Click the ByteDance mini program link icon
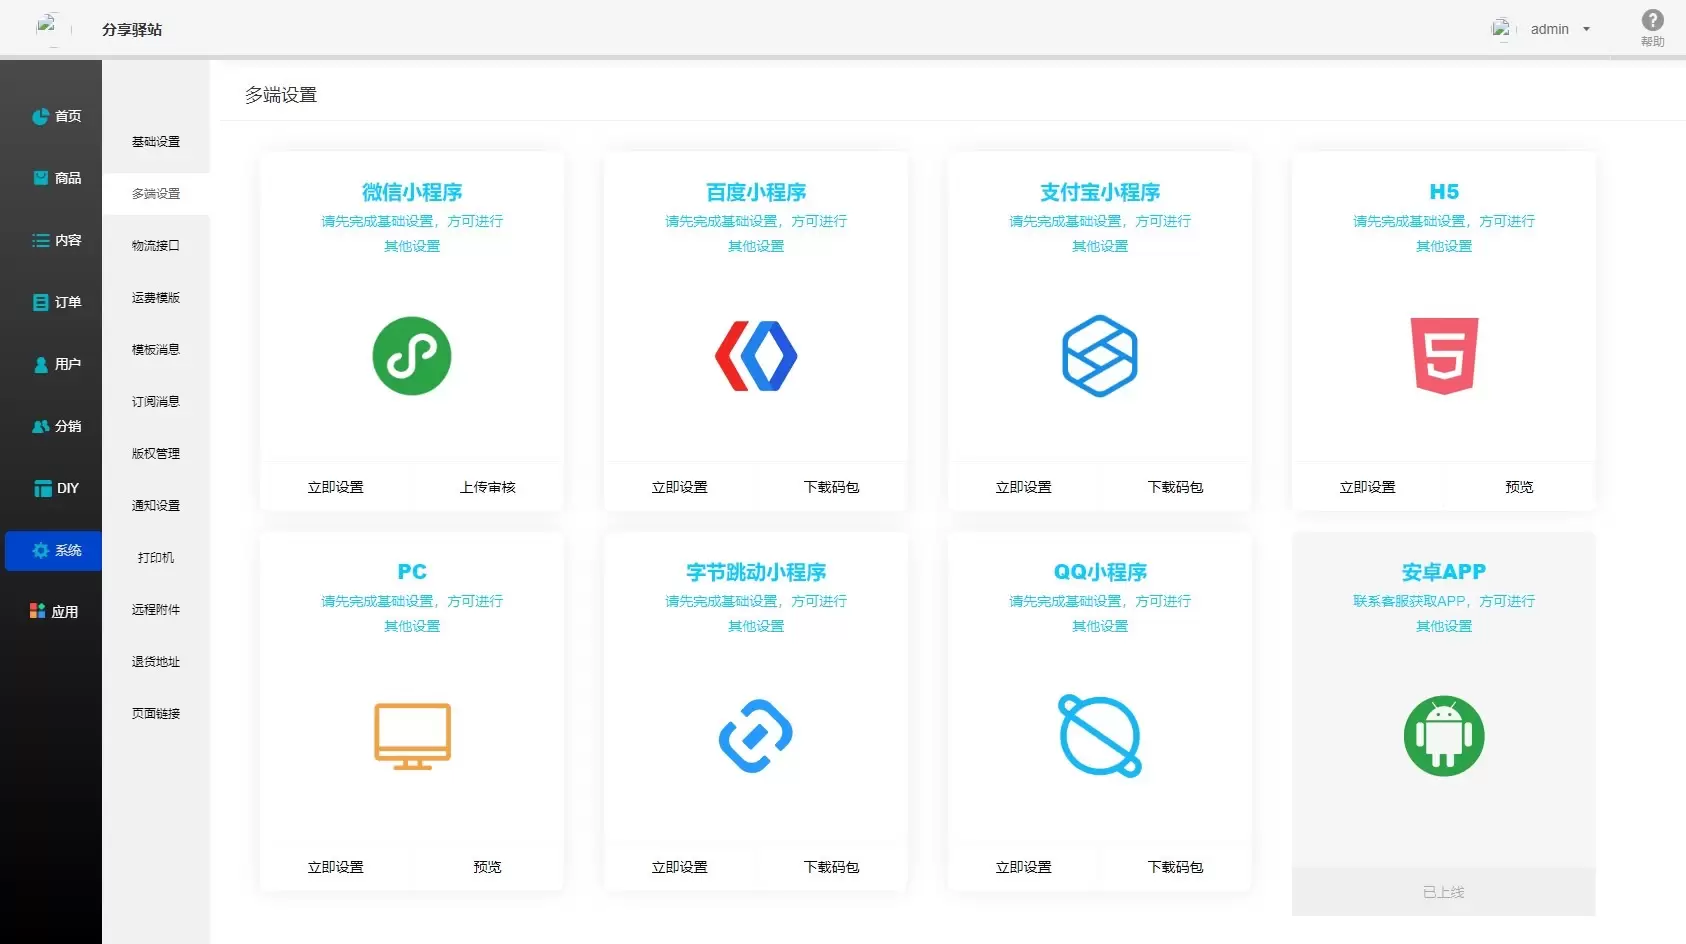 tap(756, 736)
